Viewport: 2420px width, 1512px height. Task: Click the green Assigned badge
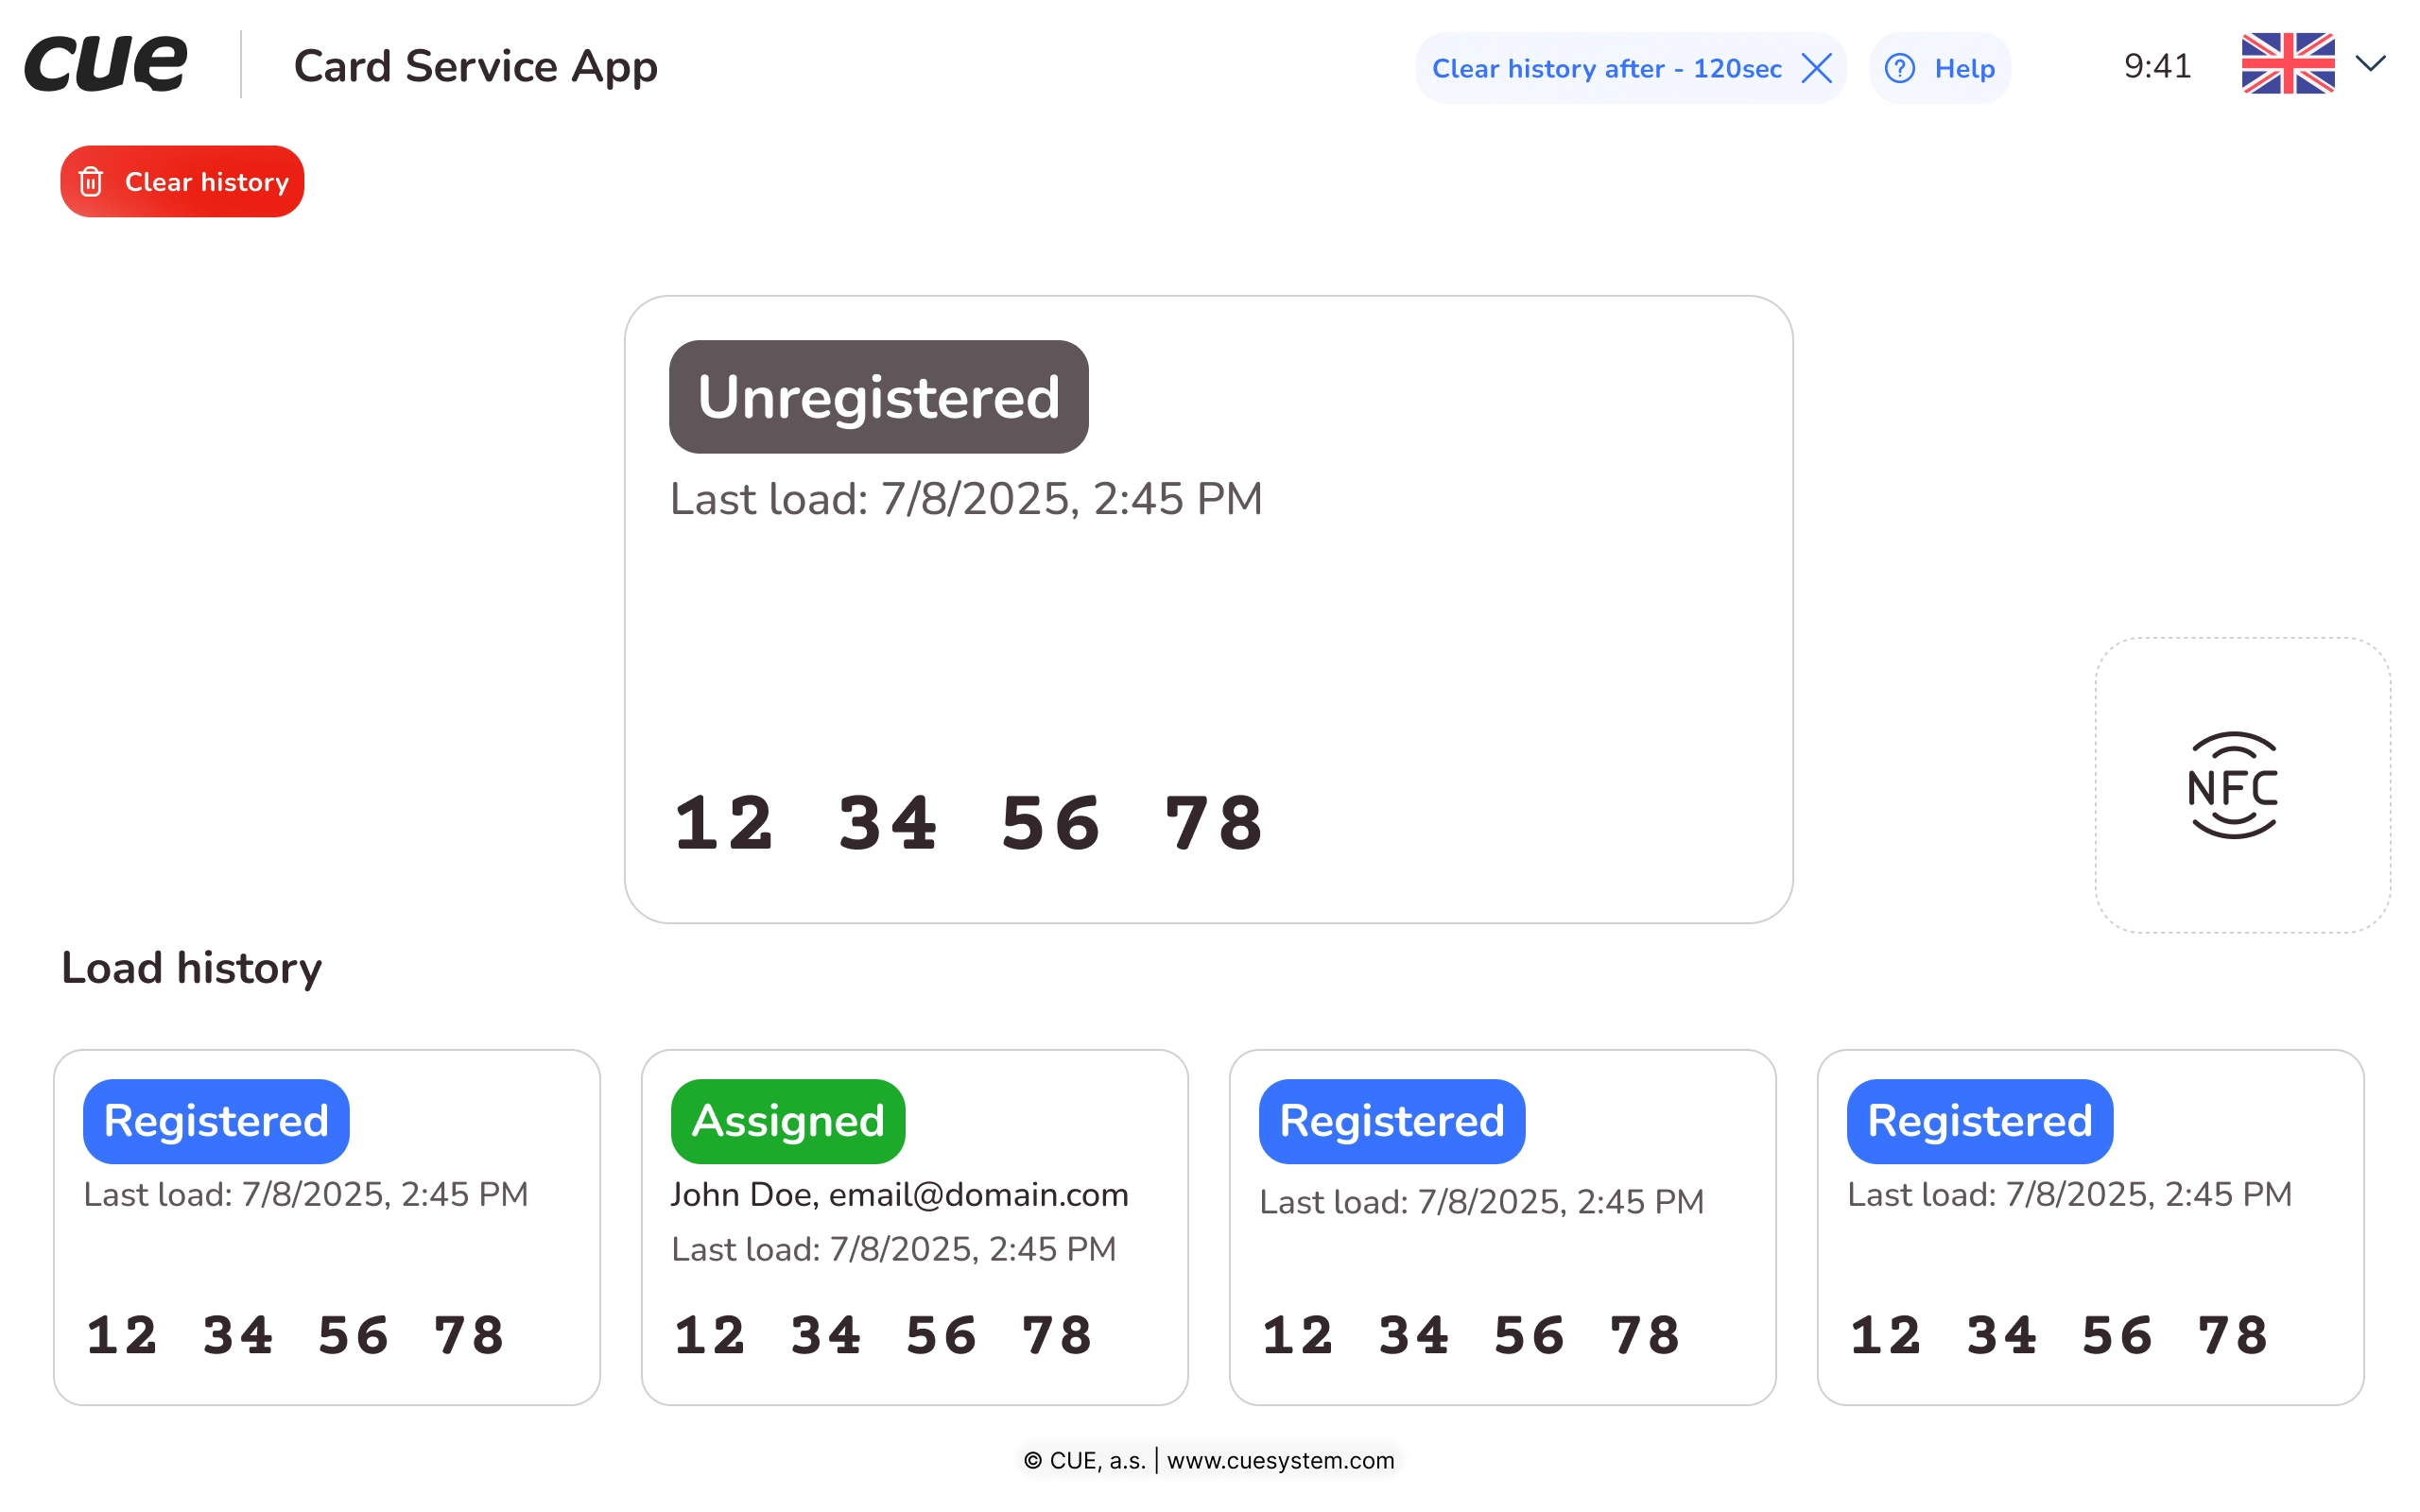tap(788, 1121)
